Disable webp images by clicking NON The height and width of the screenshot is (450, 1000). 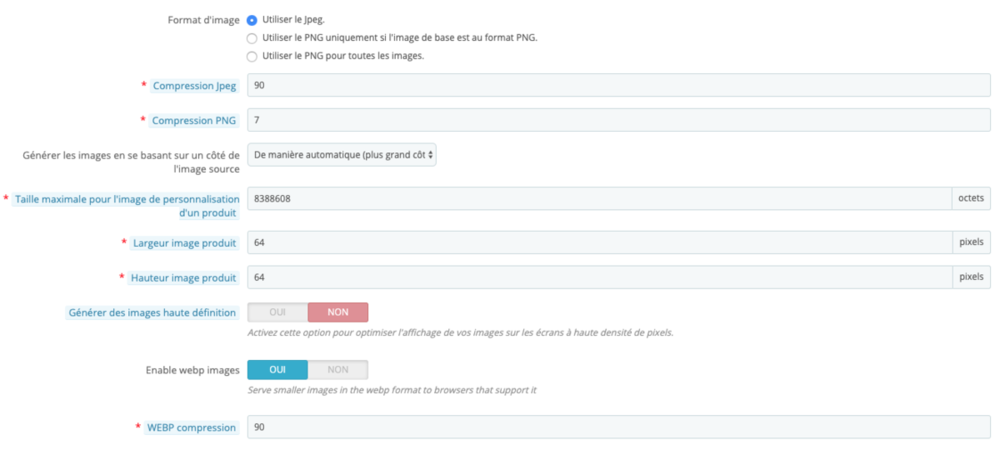[x=338, y=370]
